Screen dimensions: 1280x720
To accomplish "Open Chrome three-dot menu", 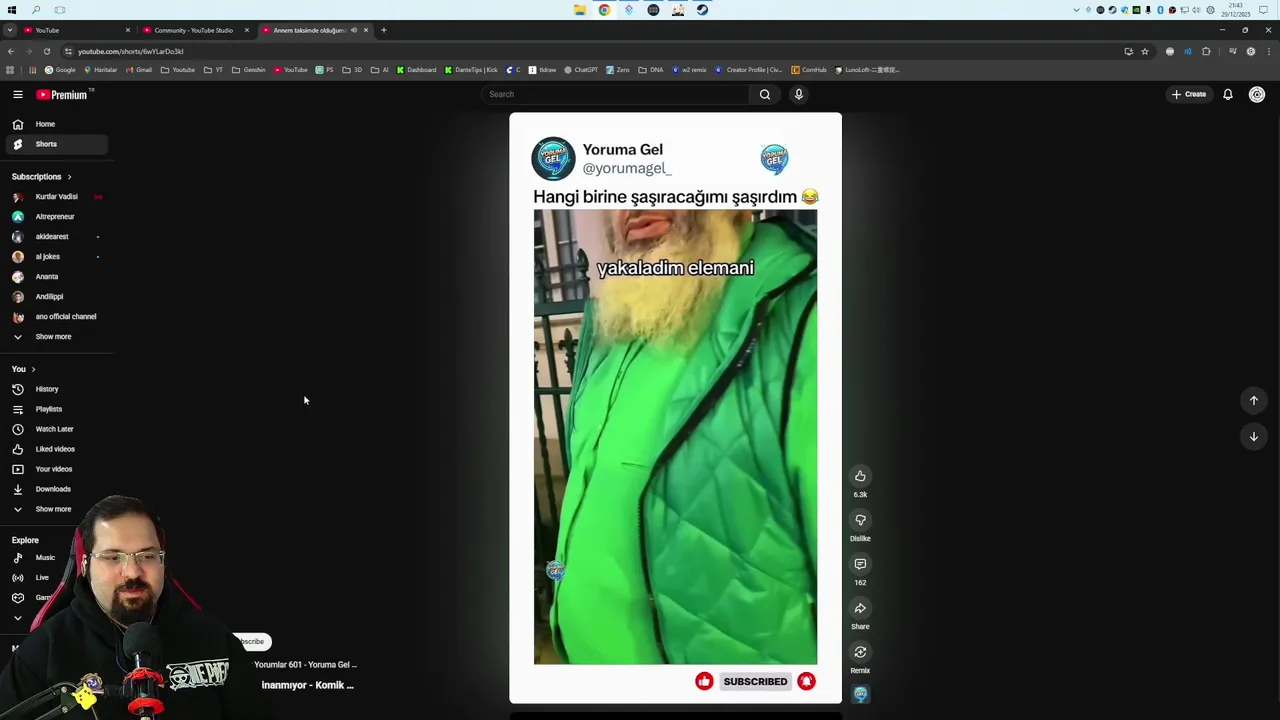I will [x=1268, y=51].
